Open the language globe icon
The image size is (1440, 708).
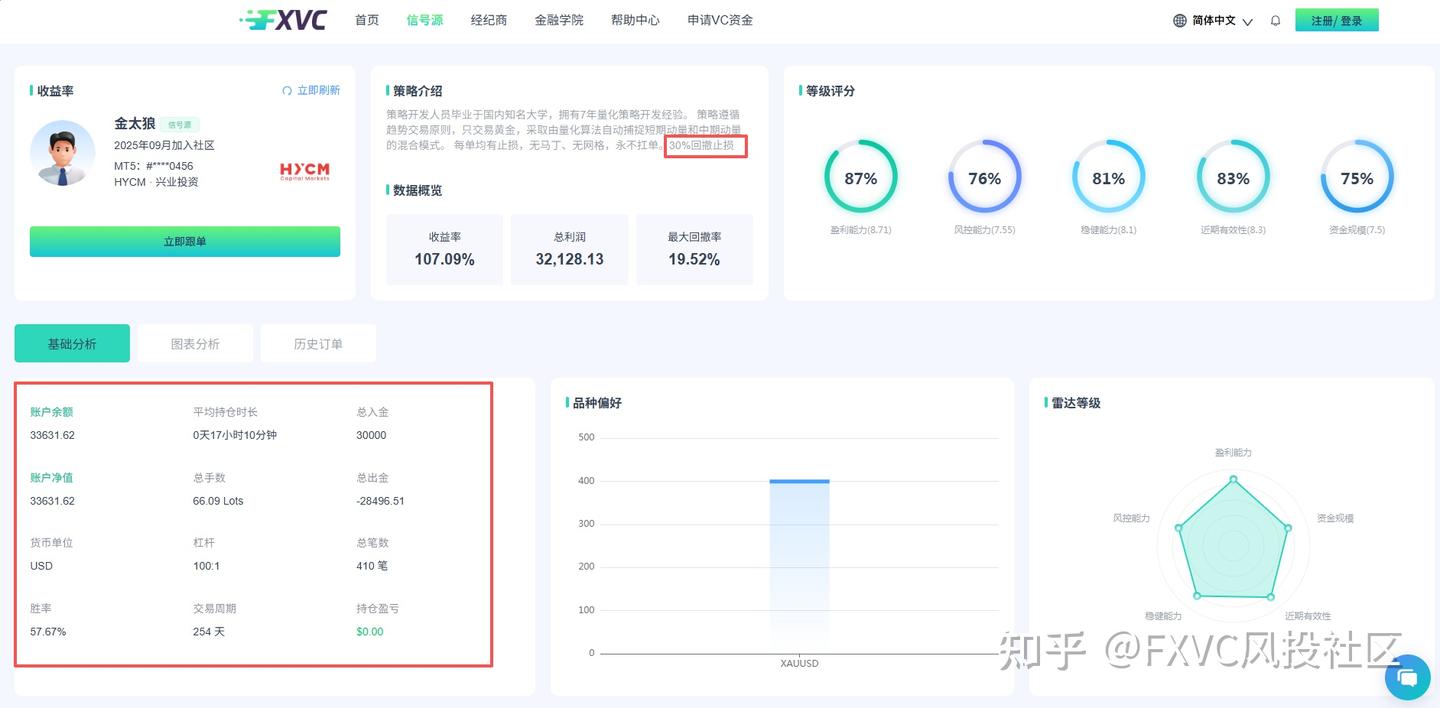point(1182,19)
